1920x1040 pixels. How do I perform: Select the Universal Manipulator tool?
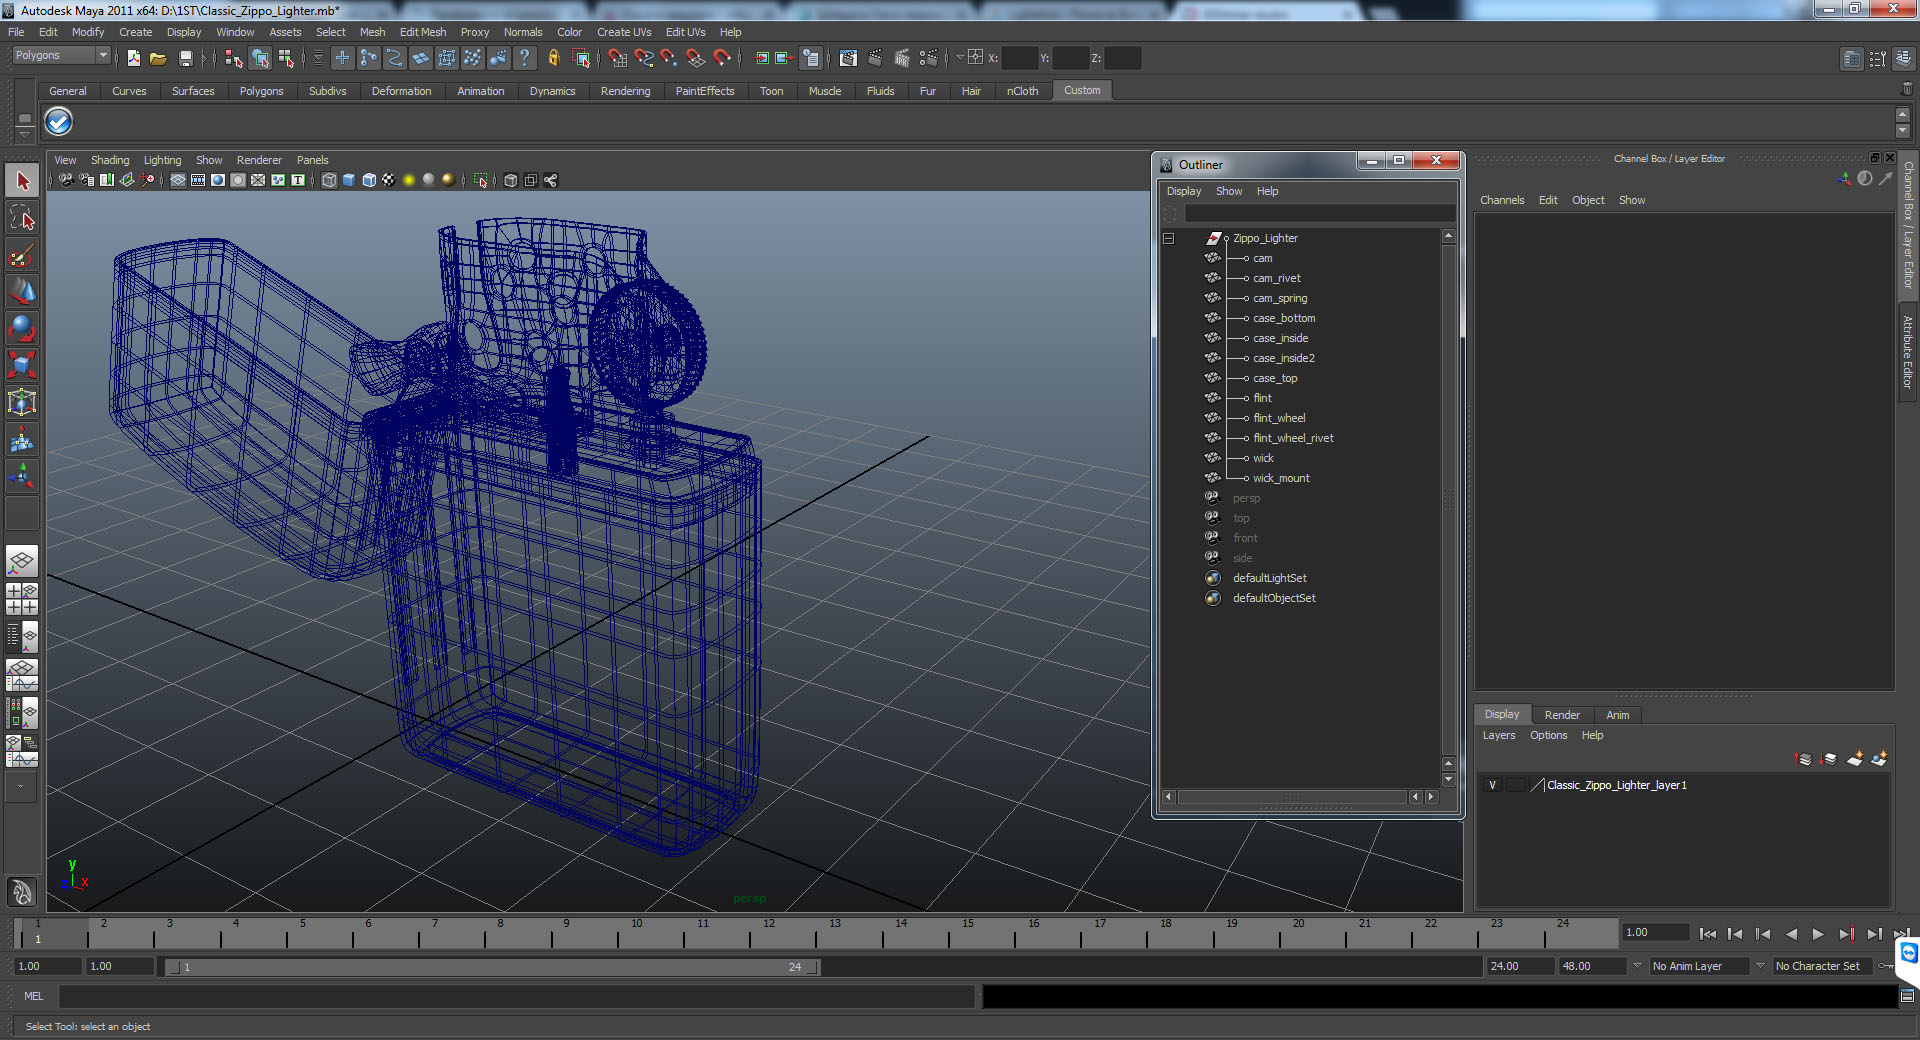click(x=22, y=402)
